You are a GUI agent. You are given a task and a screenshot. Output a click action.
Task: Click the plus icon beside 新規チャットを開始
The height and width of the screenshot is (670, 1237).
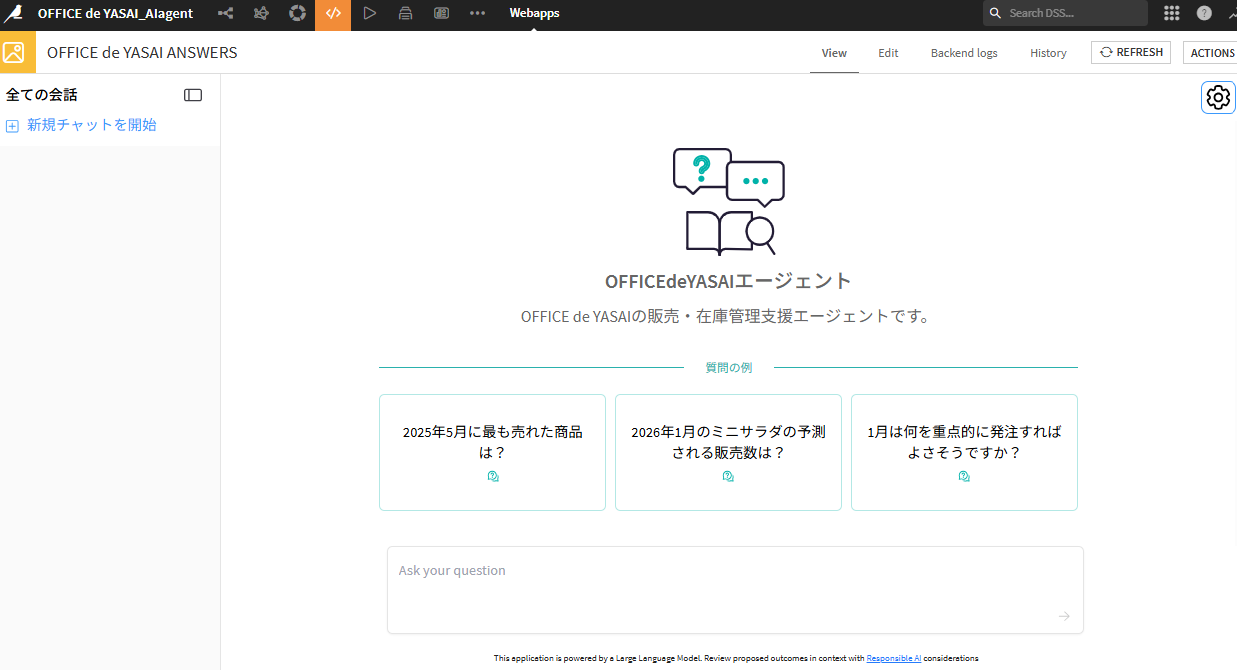[12, 126]
